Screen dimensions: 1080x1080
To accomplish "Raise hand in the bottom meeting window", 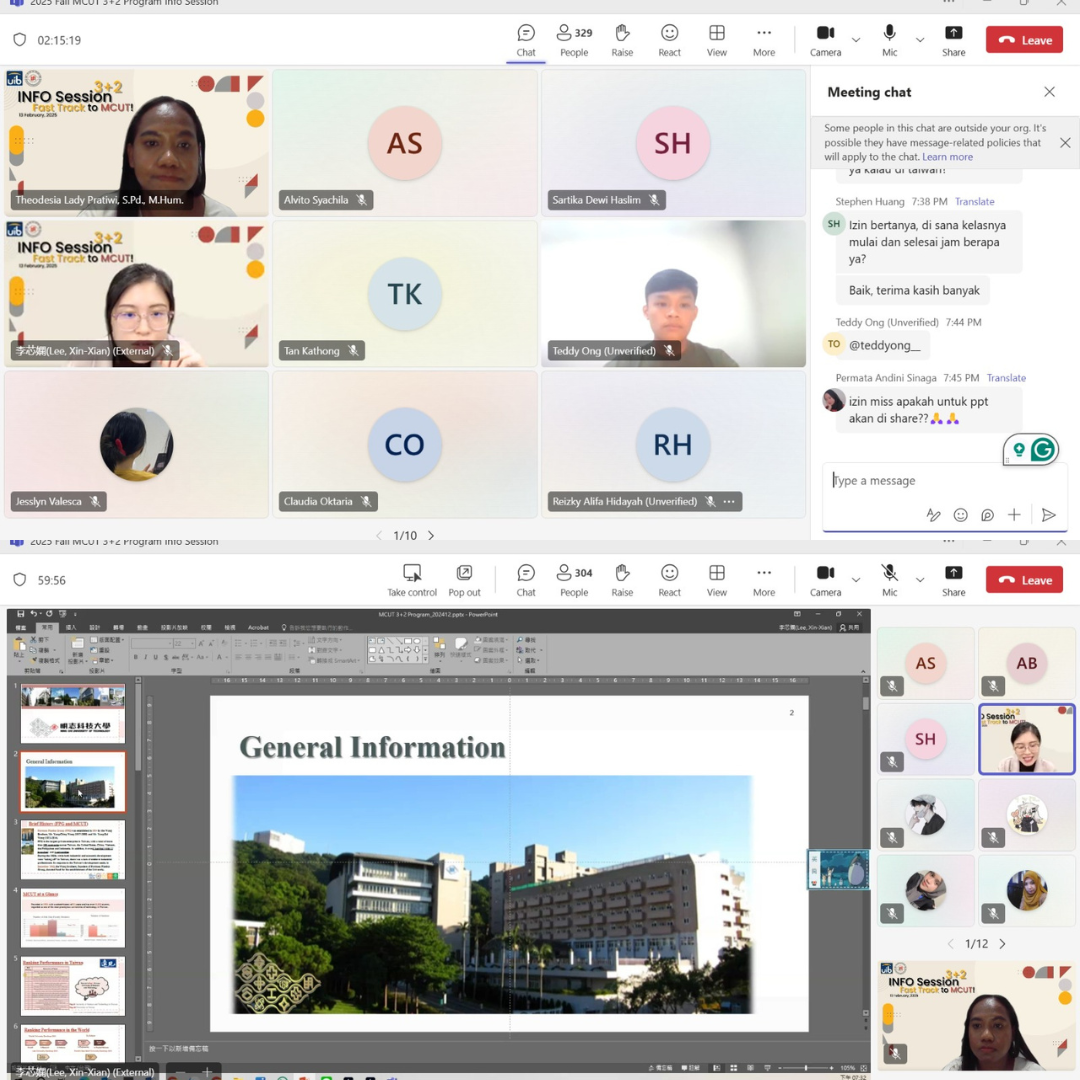I will (622, 580).
